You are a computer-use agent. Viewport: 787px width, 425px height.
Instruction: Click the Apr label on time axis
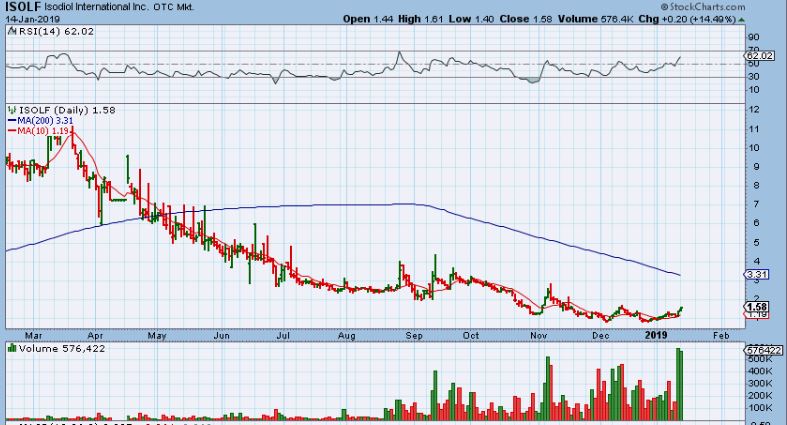pos(94,335)
